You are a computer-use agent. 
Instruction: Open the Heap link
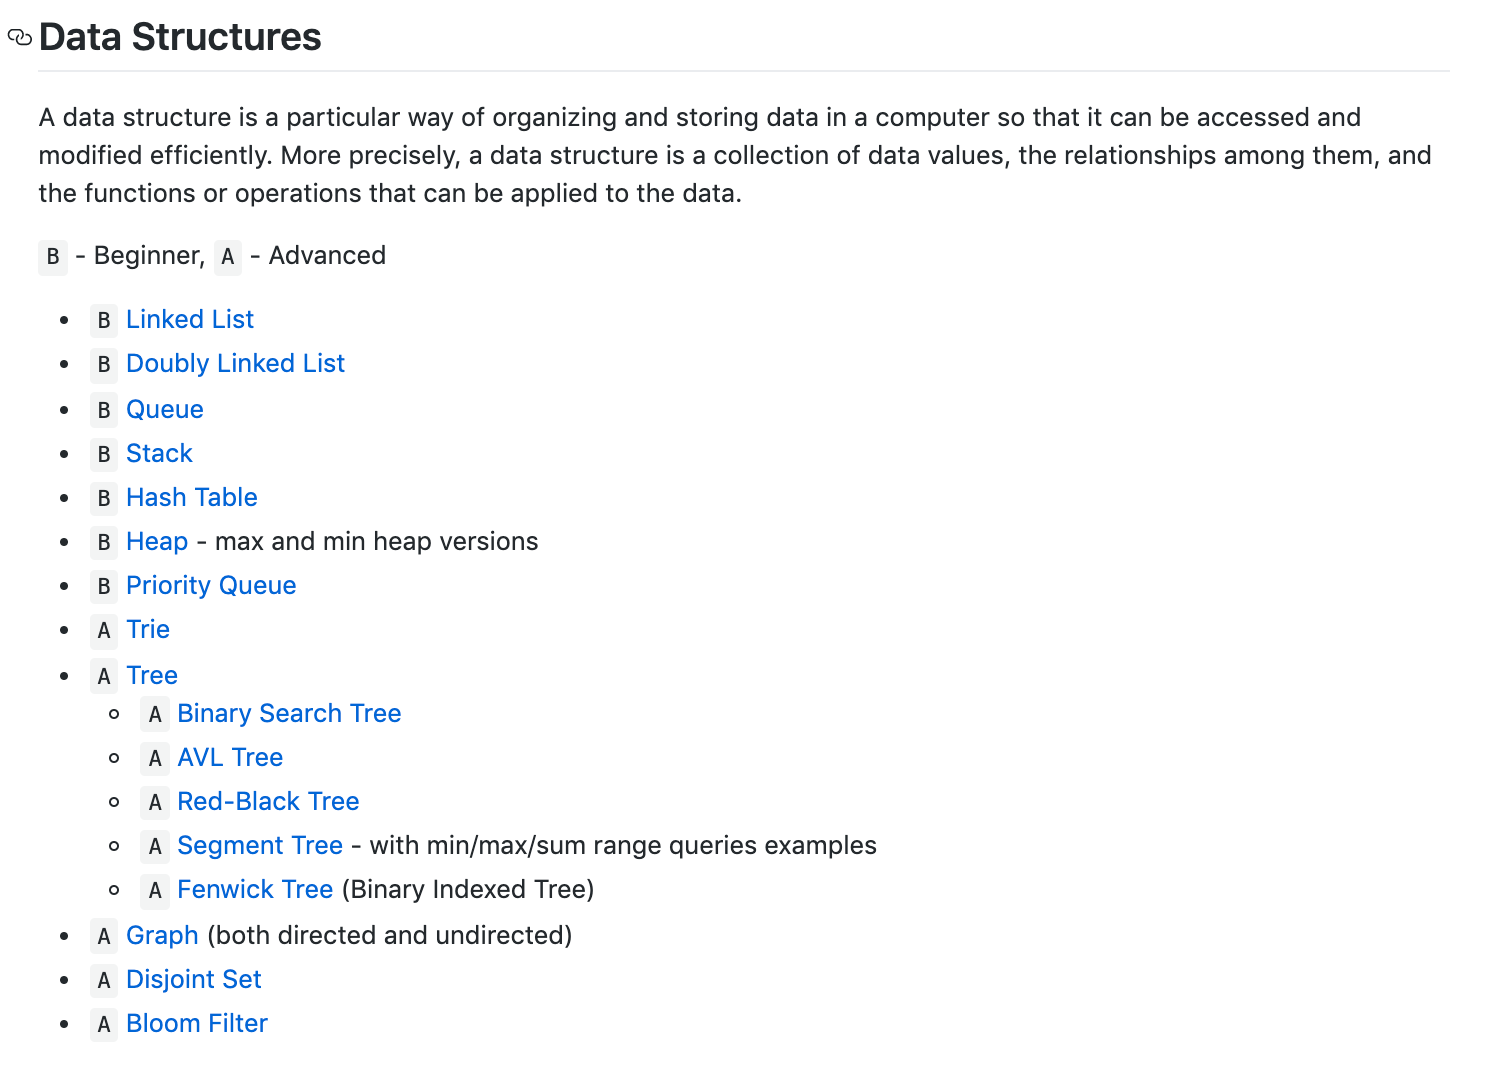157,541
